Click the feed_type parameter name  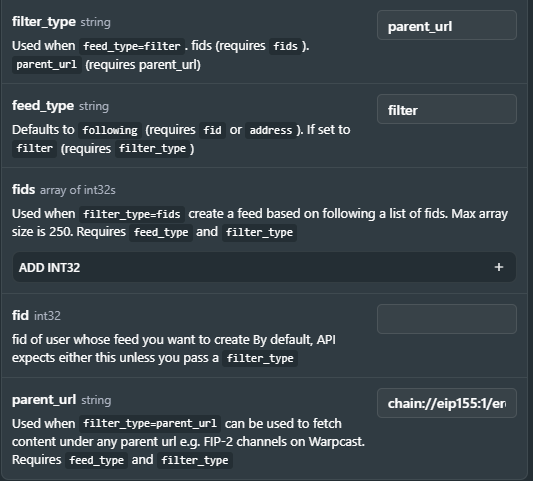tap(43, 106)
